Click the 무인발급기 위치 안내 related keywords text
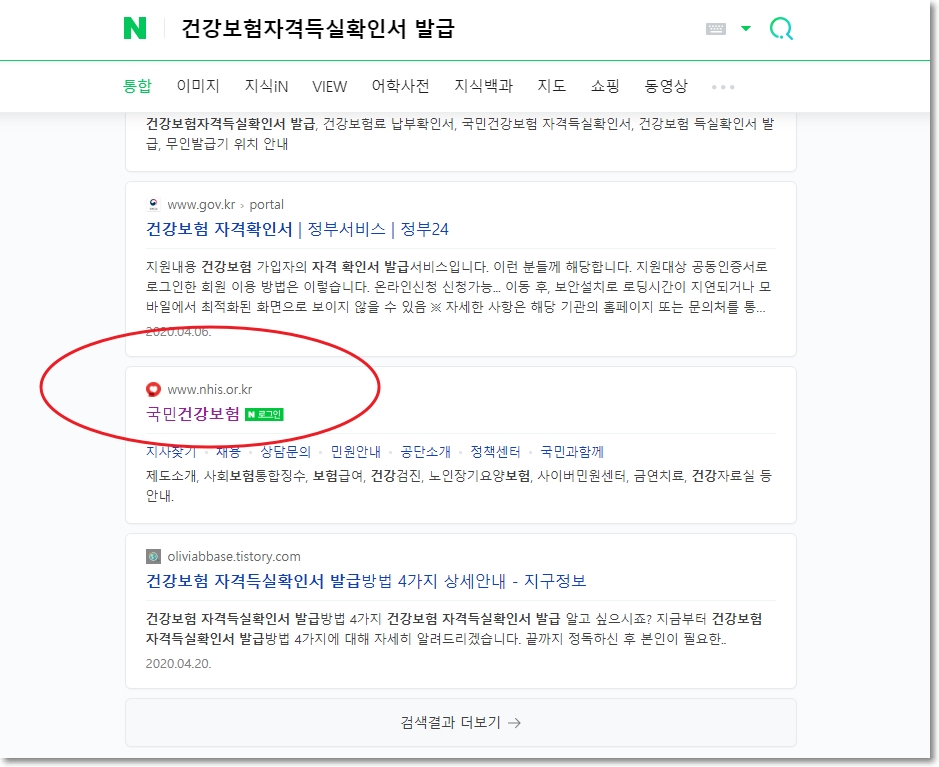The image size is (939, 767). [x=227, y=144]
